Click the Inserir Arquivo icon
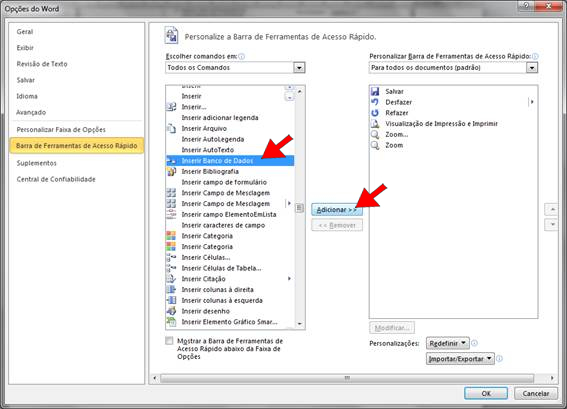The image size is (567, 409). pyautogui.click(x=171, y=128)
